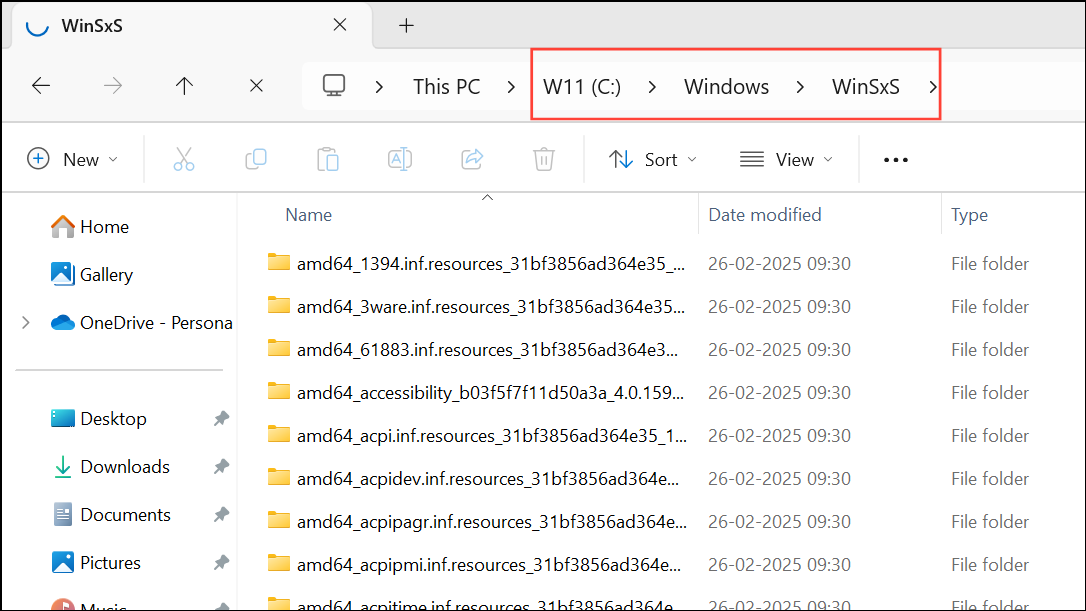Screen dimensions: 1086x611
Task: Expand chevron after Windows breadcrumb
Action: click(x=800, y=87)
